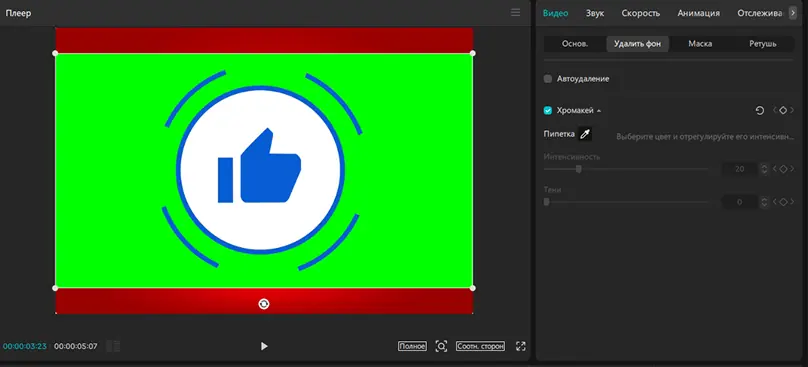The height and width of the screenshot is (367, 808).
Task: Add a keyframe for Хромакей
Action: pyautogui.click(x=783, y=110)
